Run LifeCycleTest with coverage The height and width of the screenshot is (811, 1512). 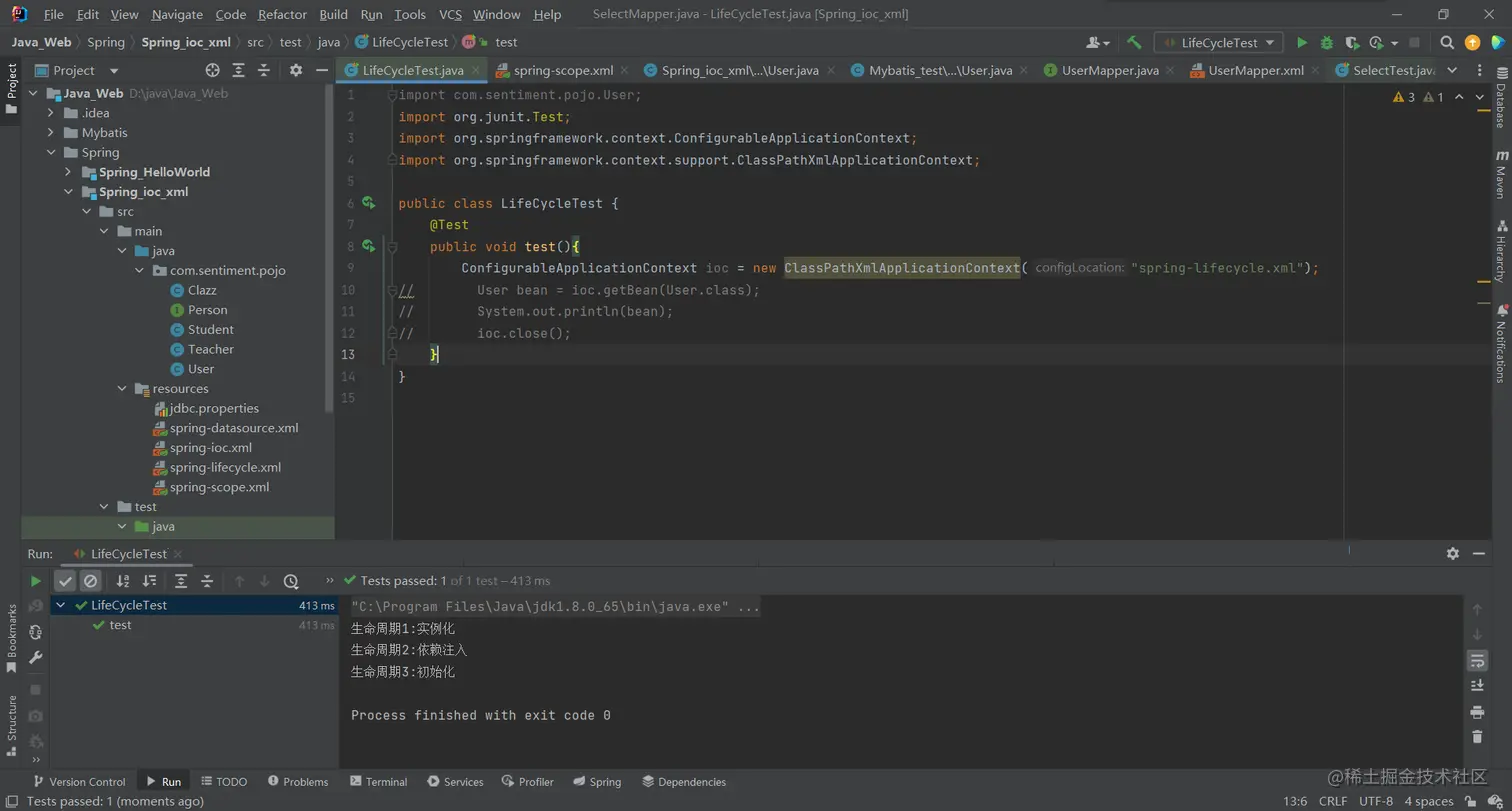point(1352,43)
